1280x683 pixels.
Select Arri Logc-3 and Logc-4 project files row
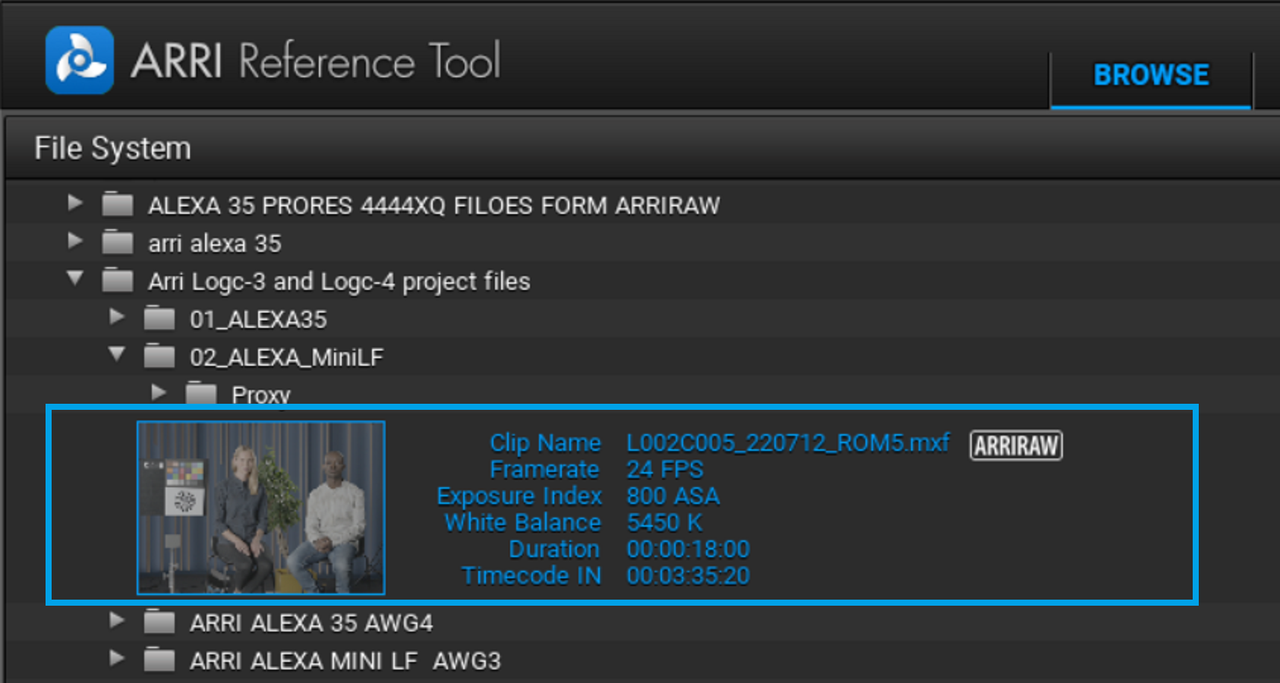pos(640,281)
